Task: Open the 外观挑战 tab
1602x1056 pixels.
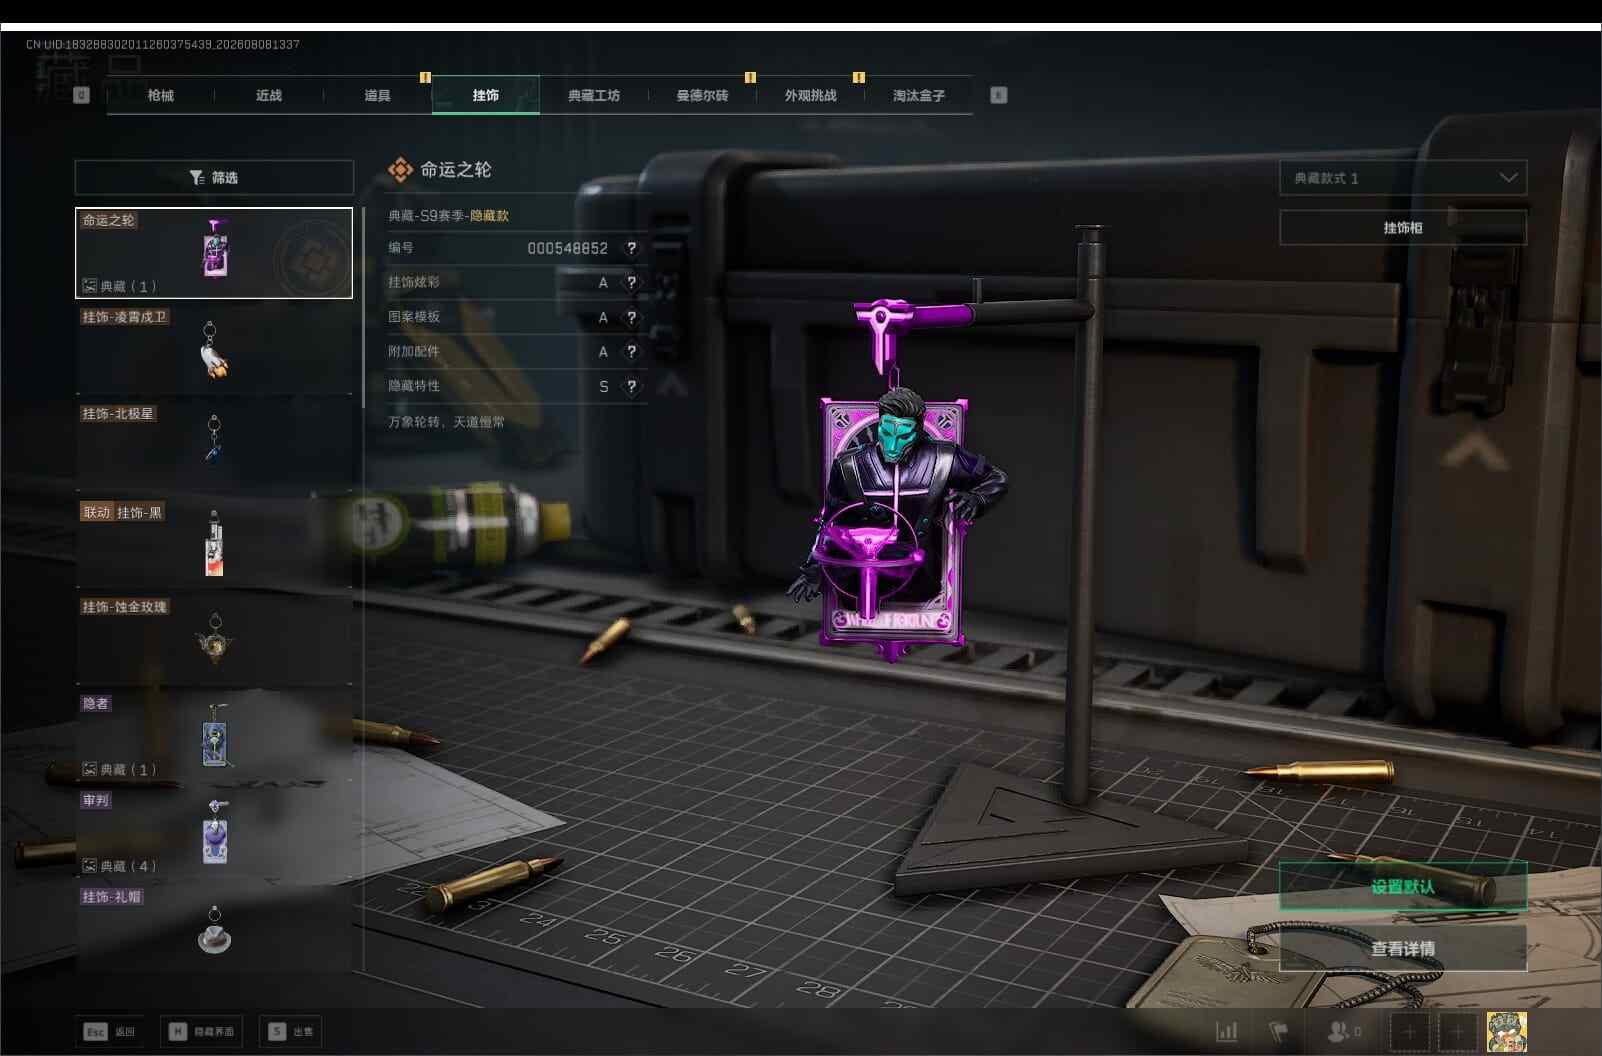Action: click(810, 95)
